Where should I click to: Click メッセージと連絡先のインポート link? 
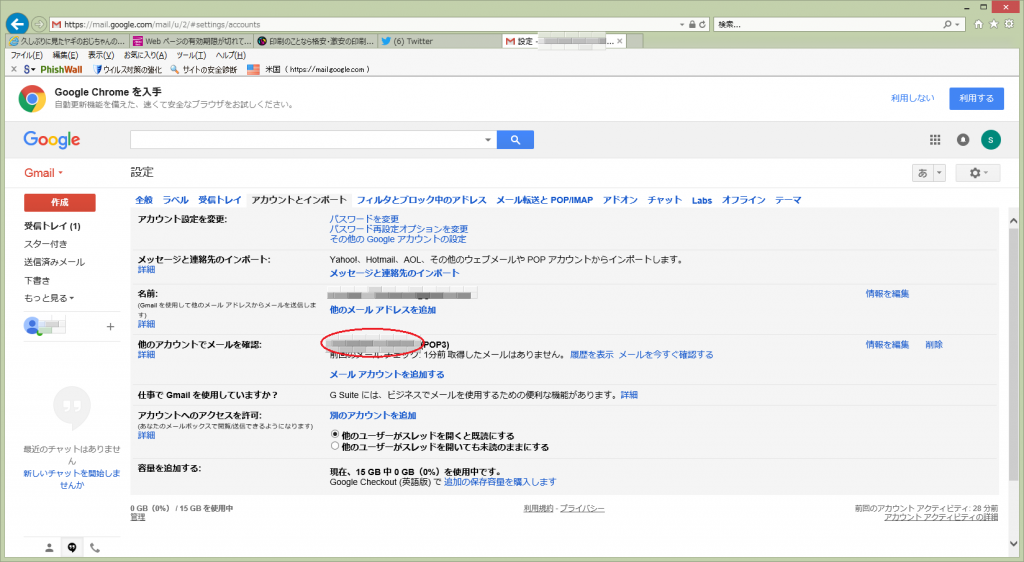coord(394,273)
